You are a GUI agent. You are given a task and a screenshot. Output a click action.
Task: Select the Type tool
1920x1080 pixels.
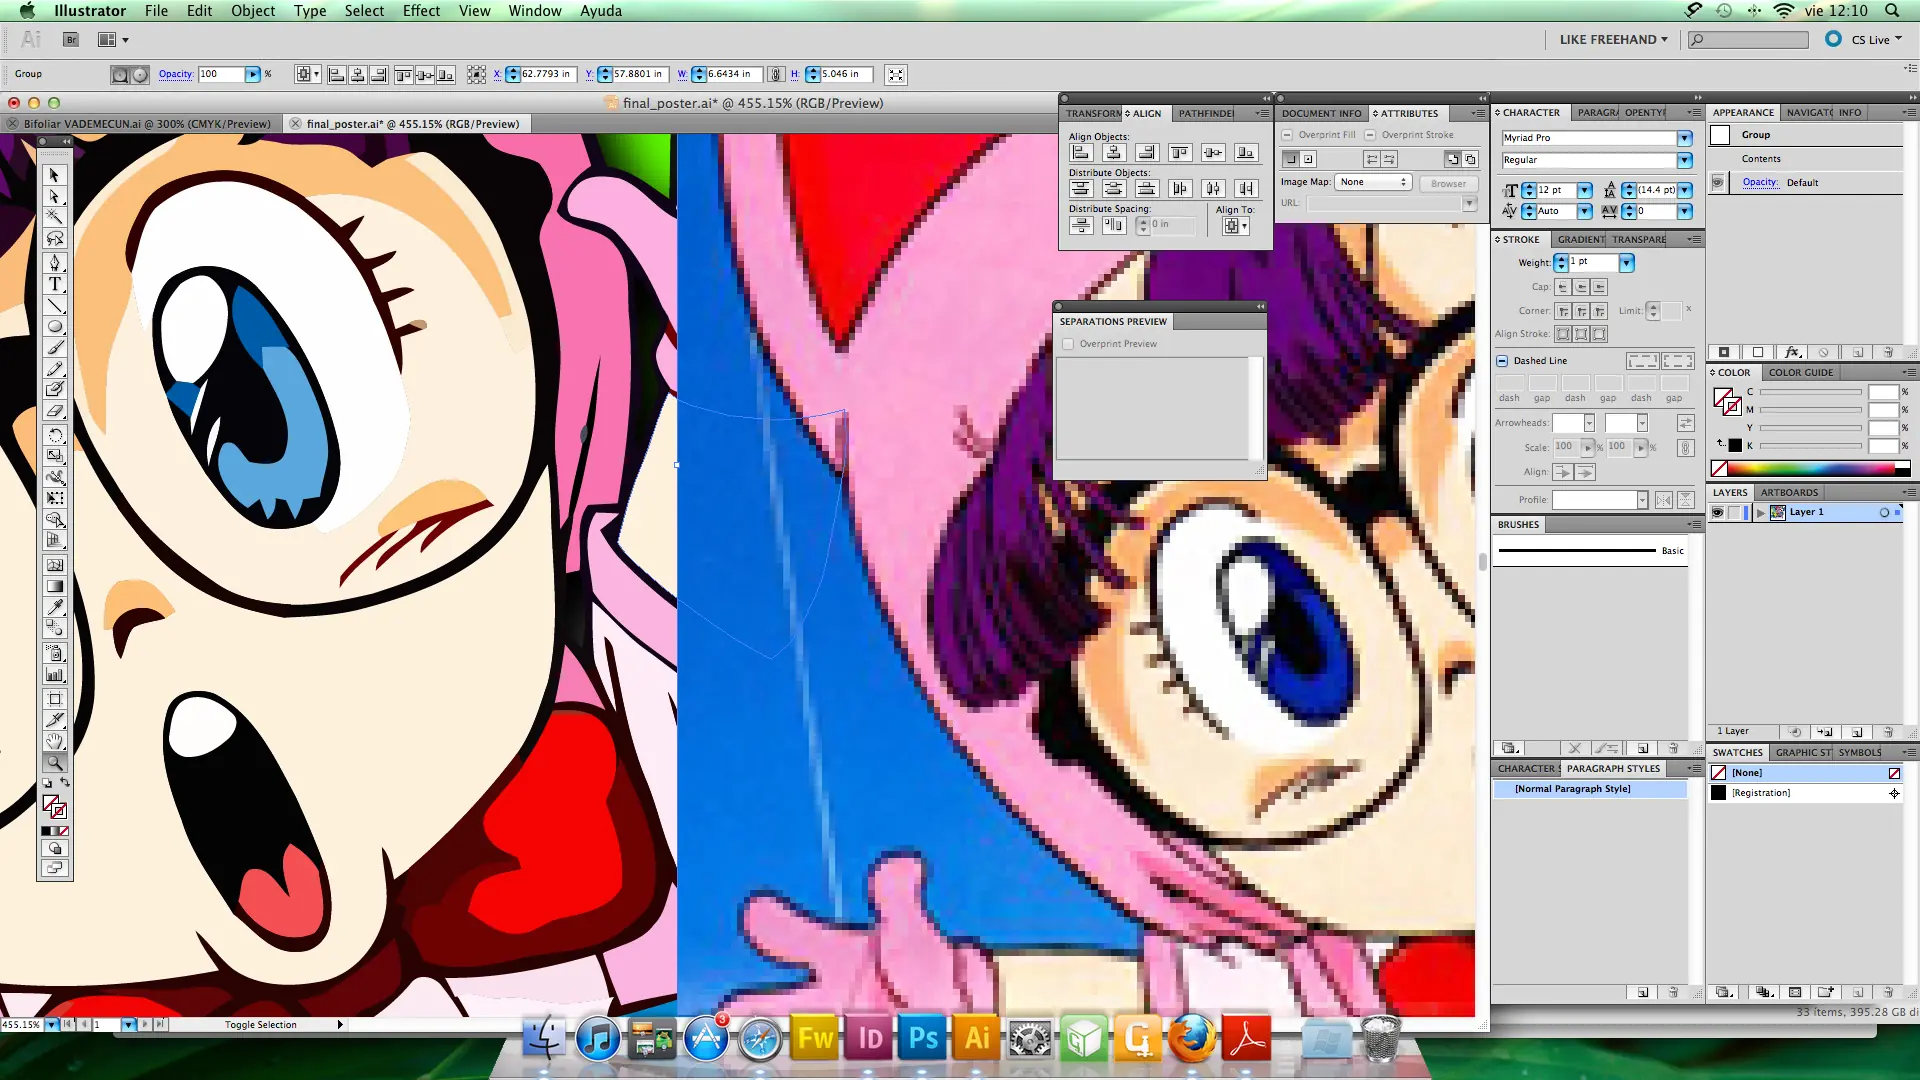55,284
